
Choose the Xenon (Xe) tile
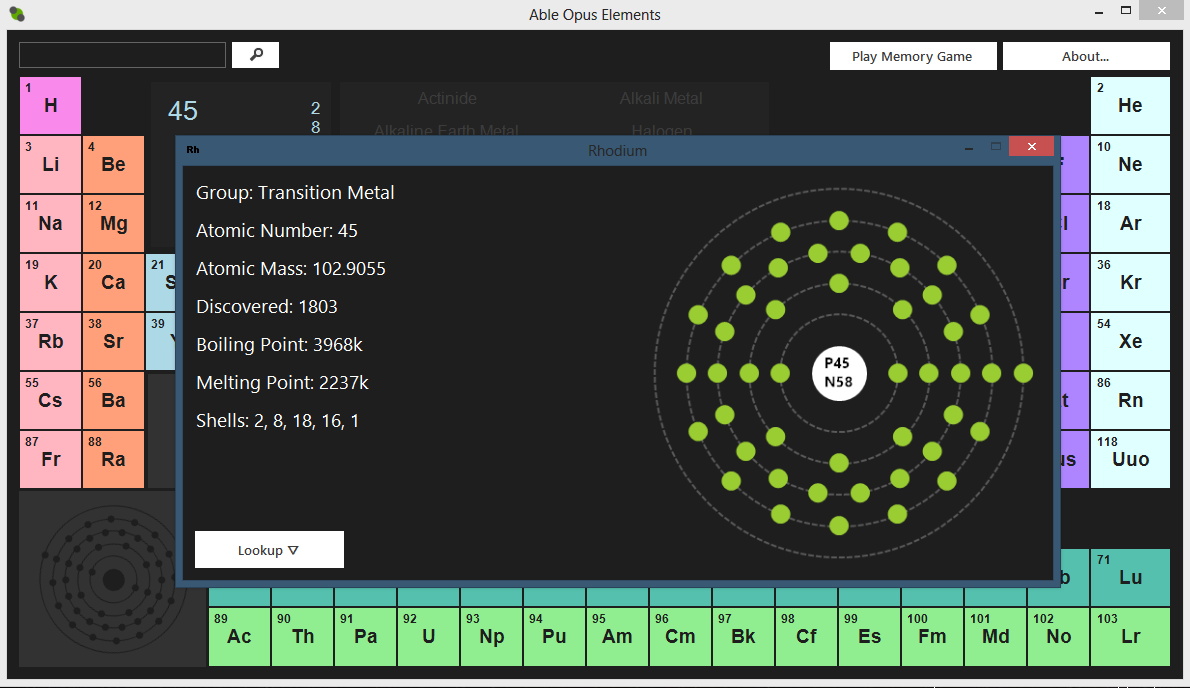1130,341
